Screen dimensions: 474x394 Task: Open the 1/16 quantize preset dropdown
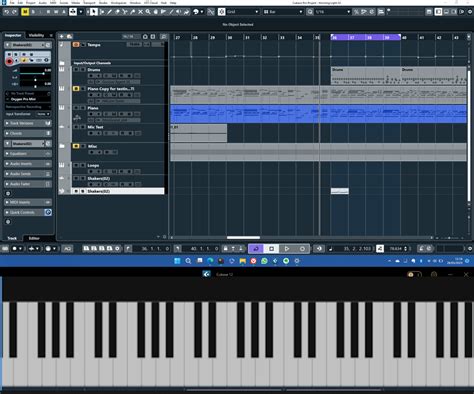coord(333,12)
